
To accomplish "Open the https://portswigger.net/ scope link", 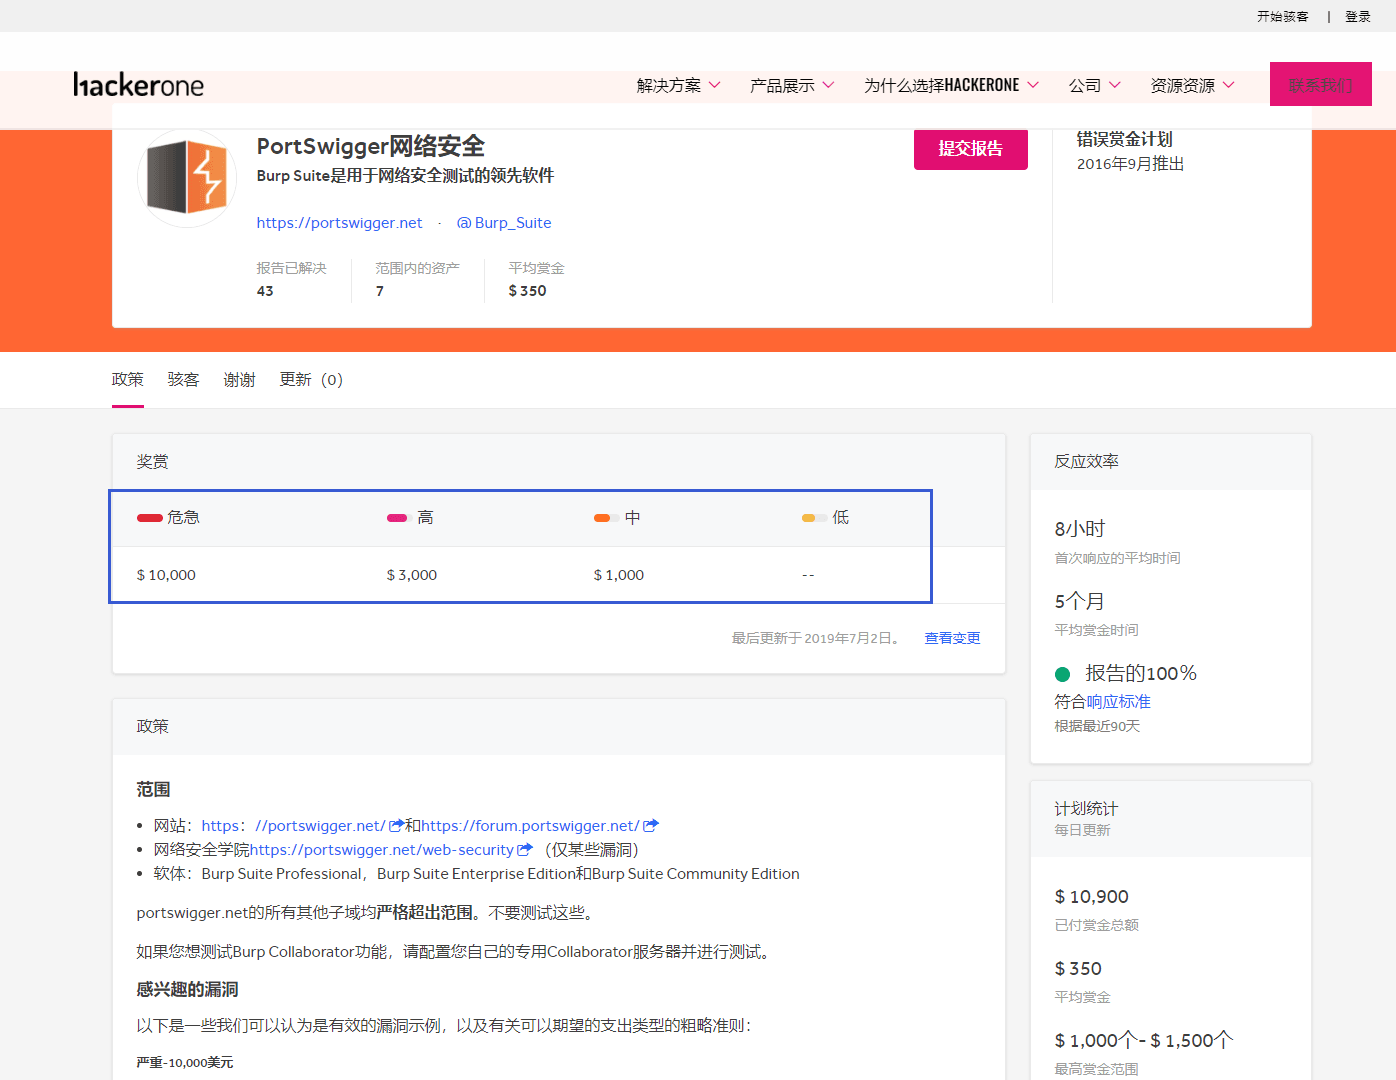I will tap(294, 826).
